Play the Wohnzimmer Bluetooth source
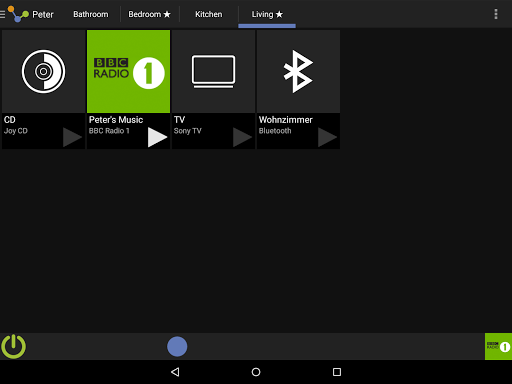 point(327,137)
